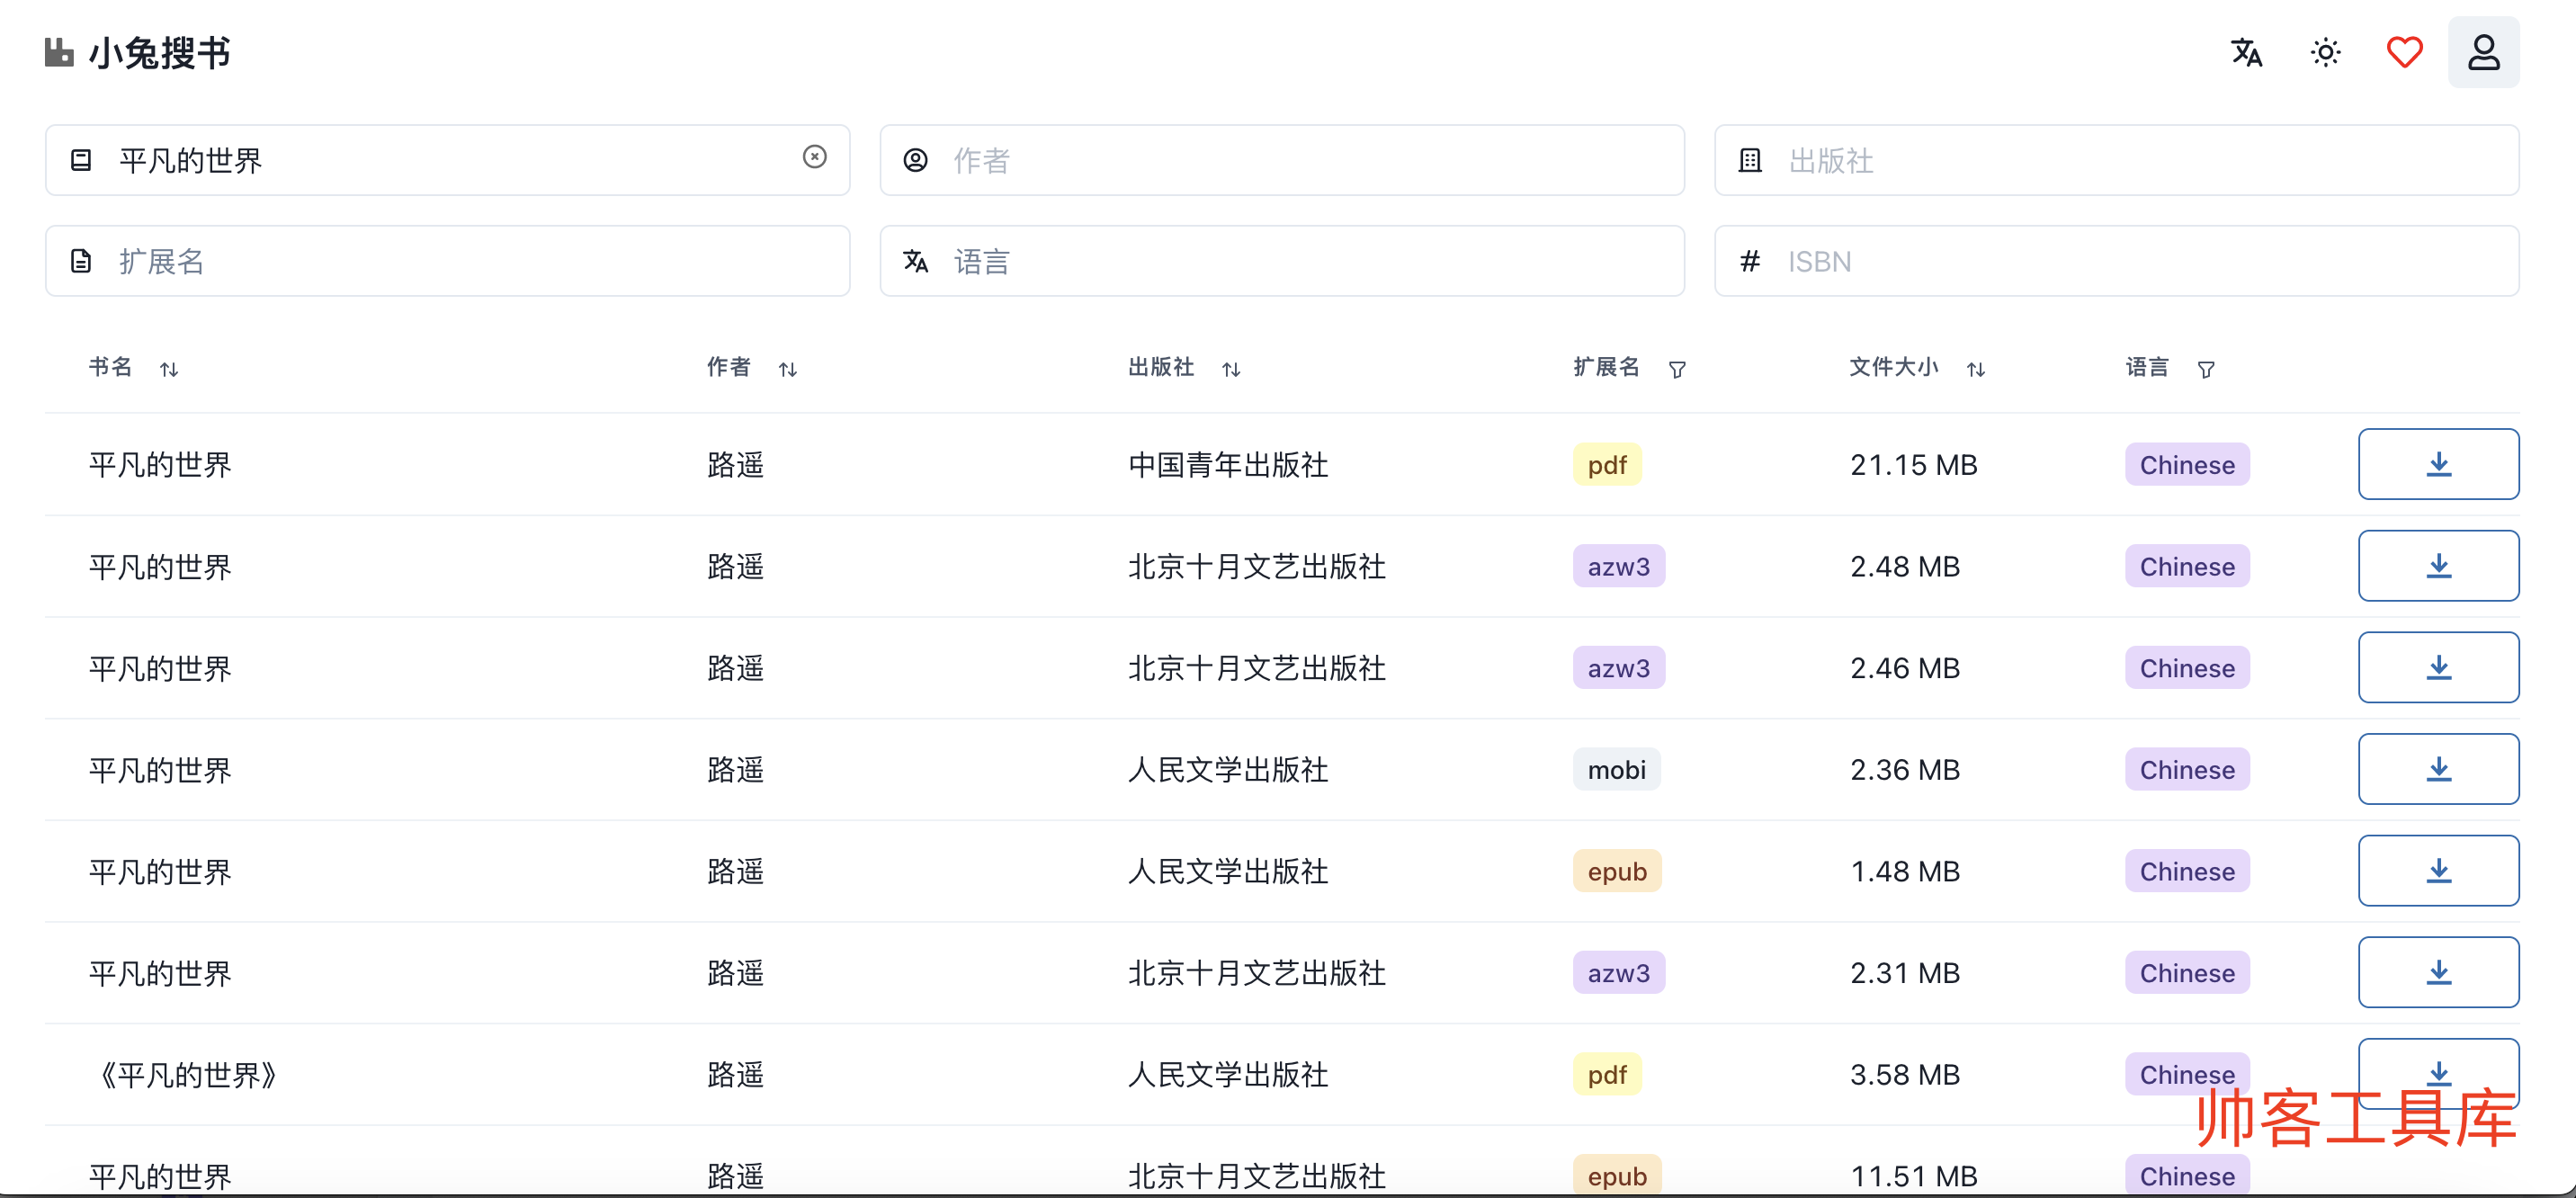
Task: Sort results by 文件大小 column arrows
Action: click(1975, 369)
